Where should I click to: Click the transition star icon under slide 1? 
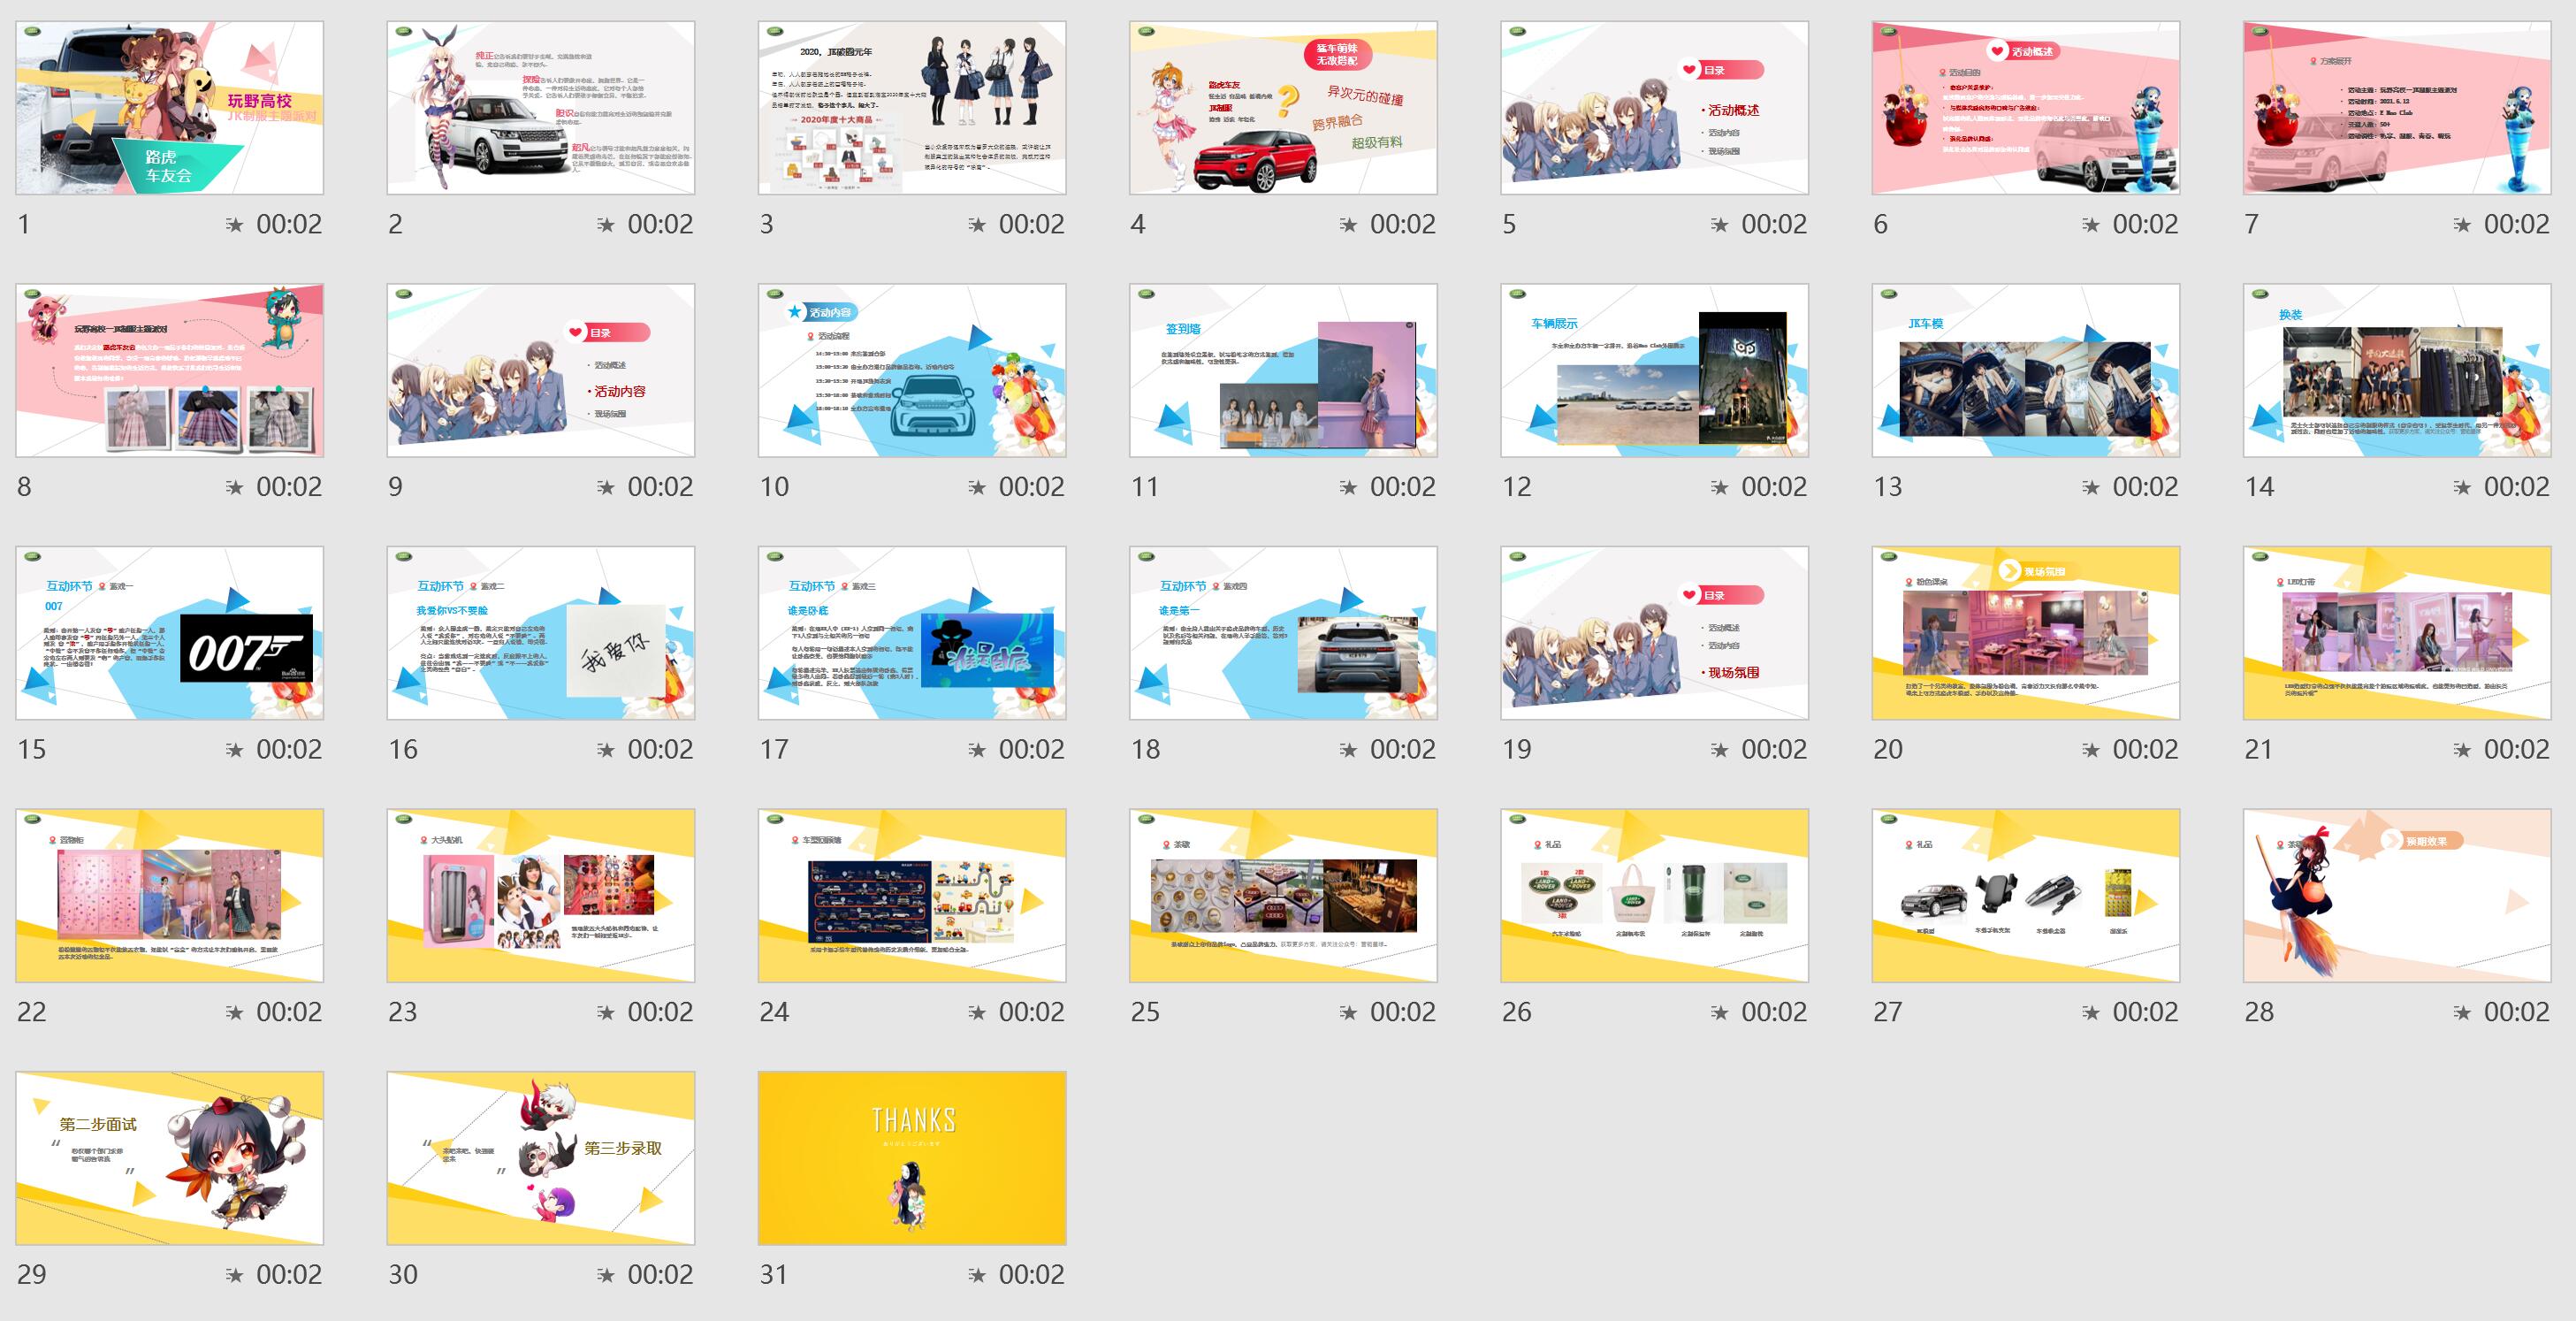click(x=234, y=225)
